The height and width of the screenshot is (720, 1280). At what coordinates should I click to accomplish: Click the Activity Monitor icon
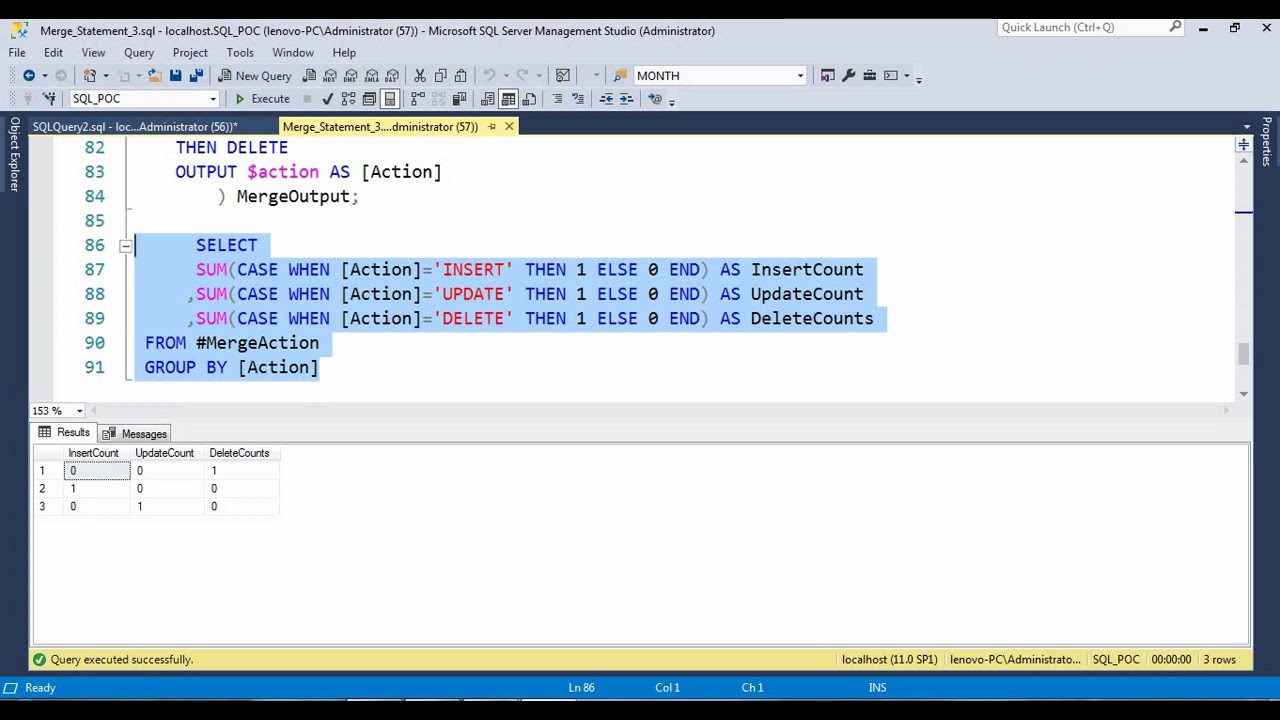pyautogui.click(x=563, y=75)
